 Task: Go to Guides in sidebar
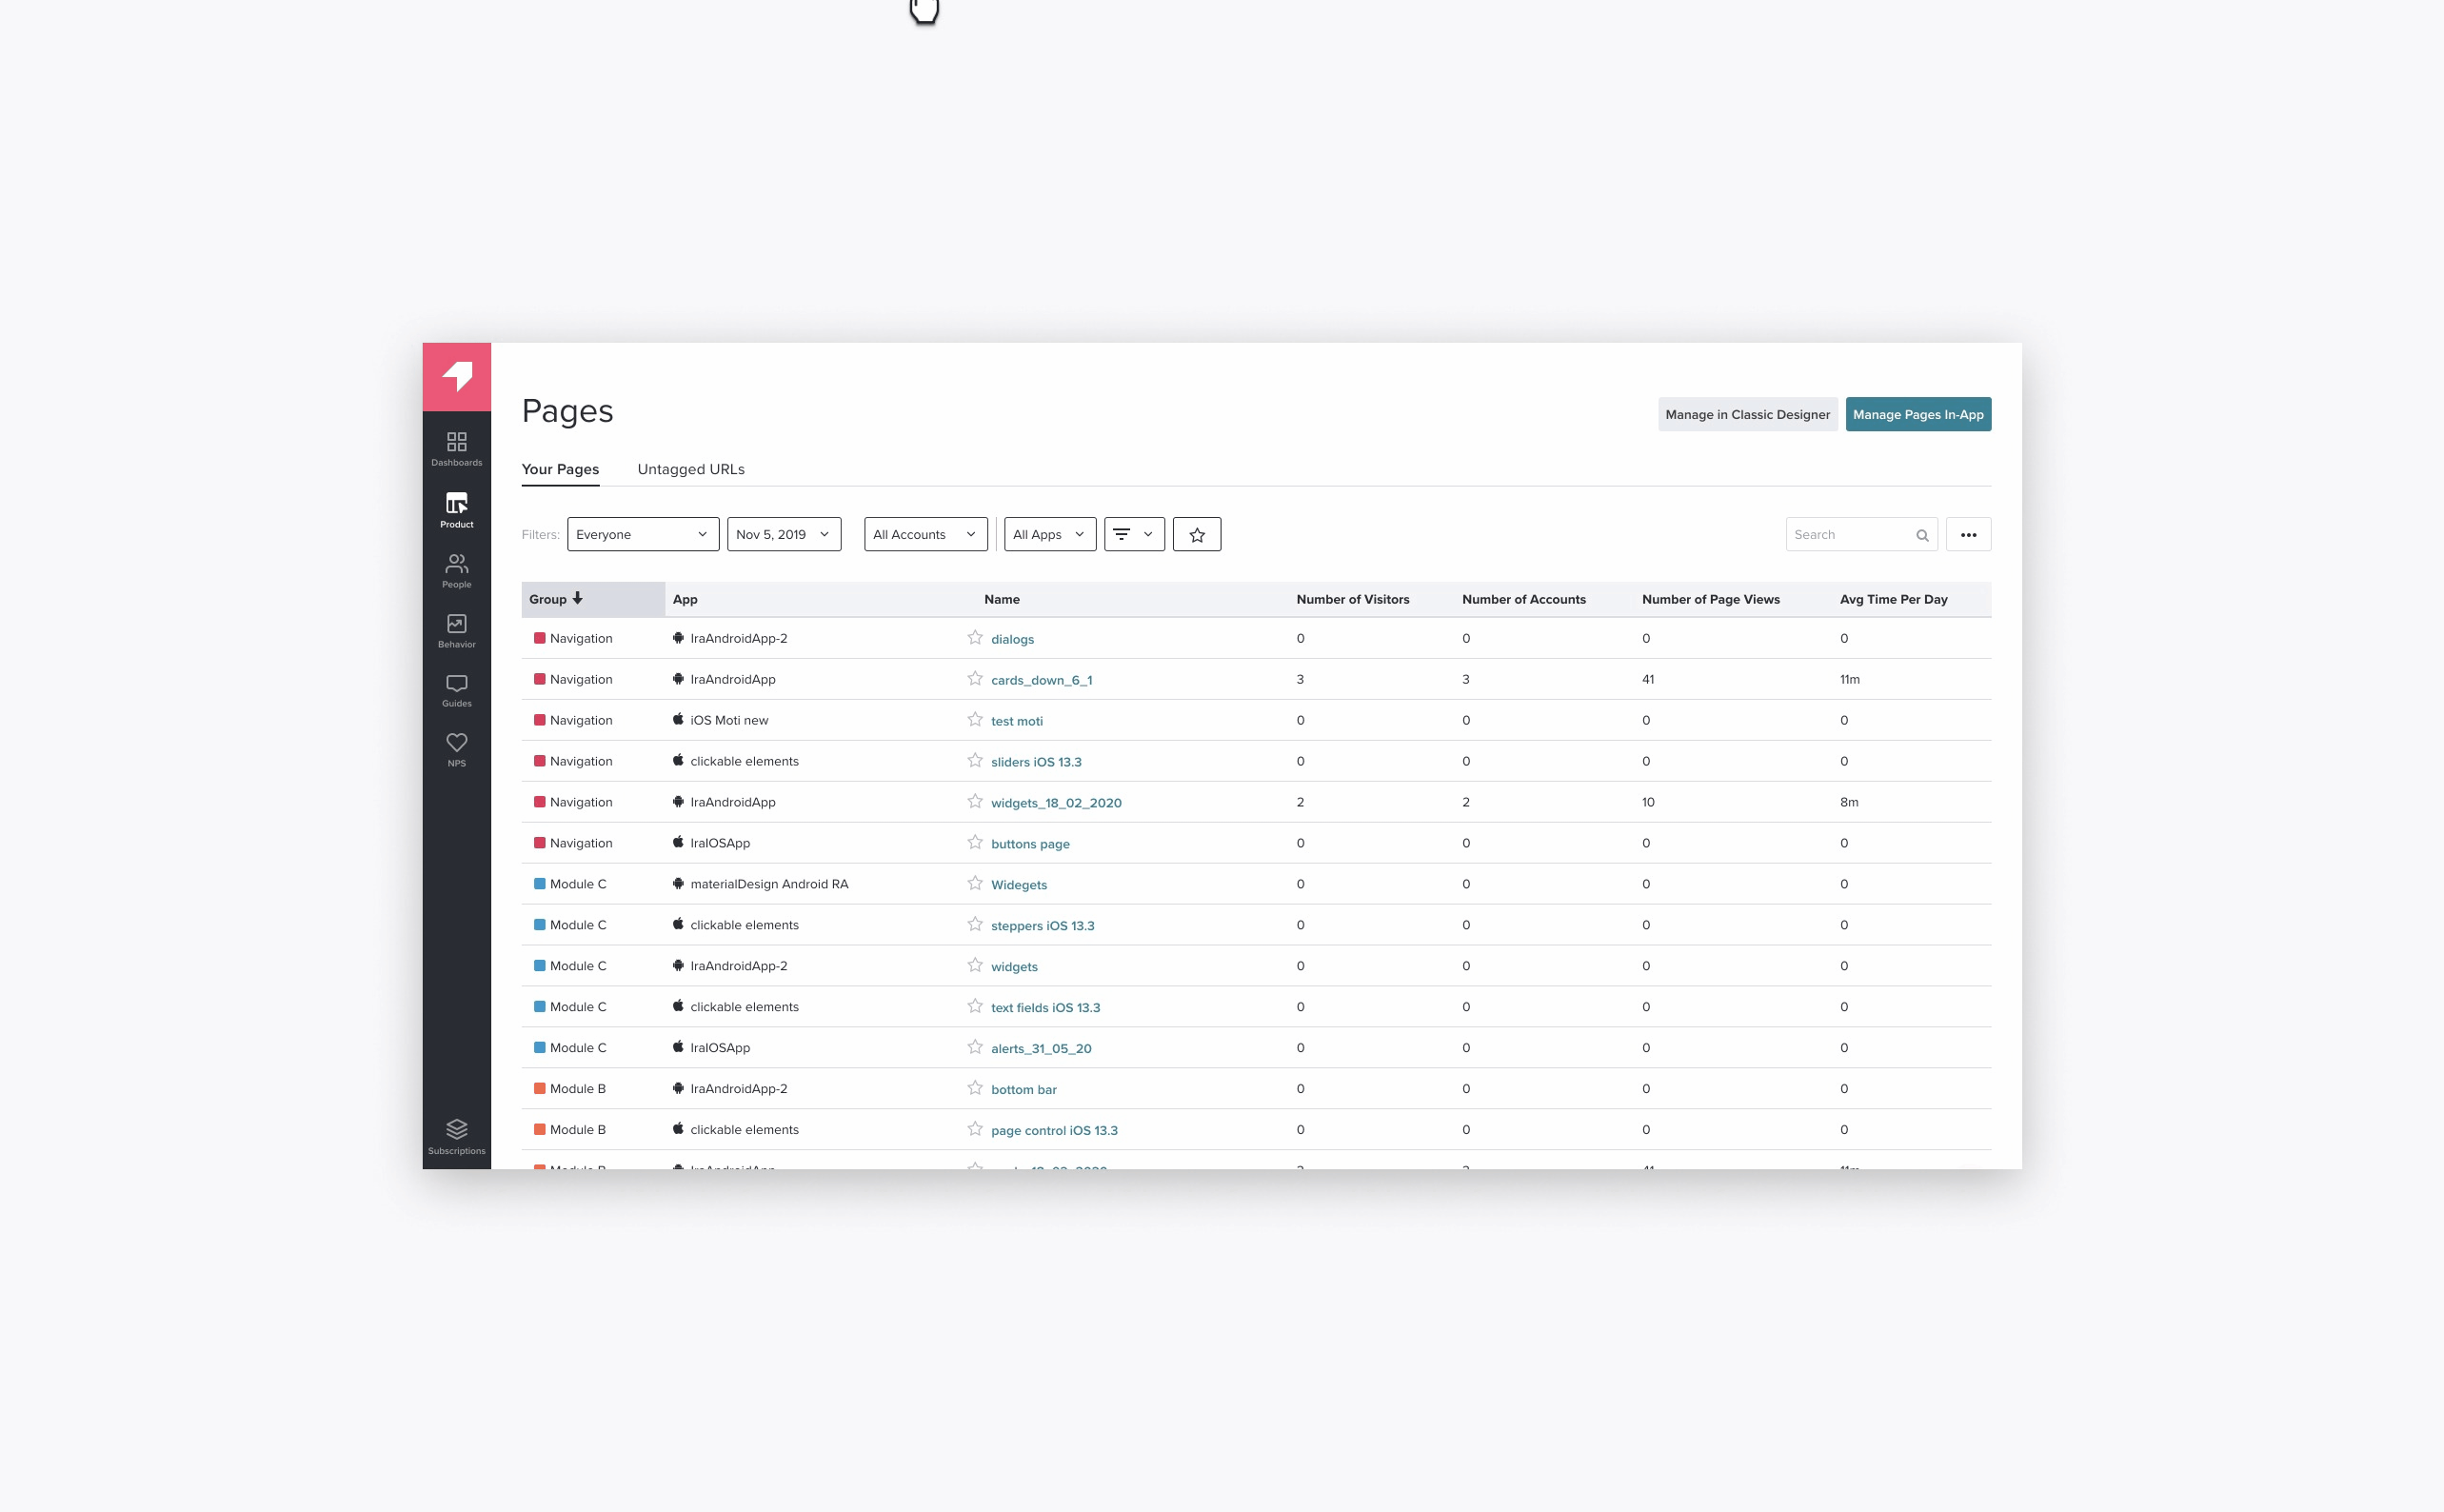pyautogui.click(x=456, y=690)
